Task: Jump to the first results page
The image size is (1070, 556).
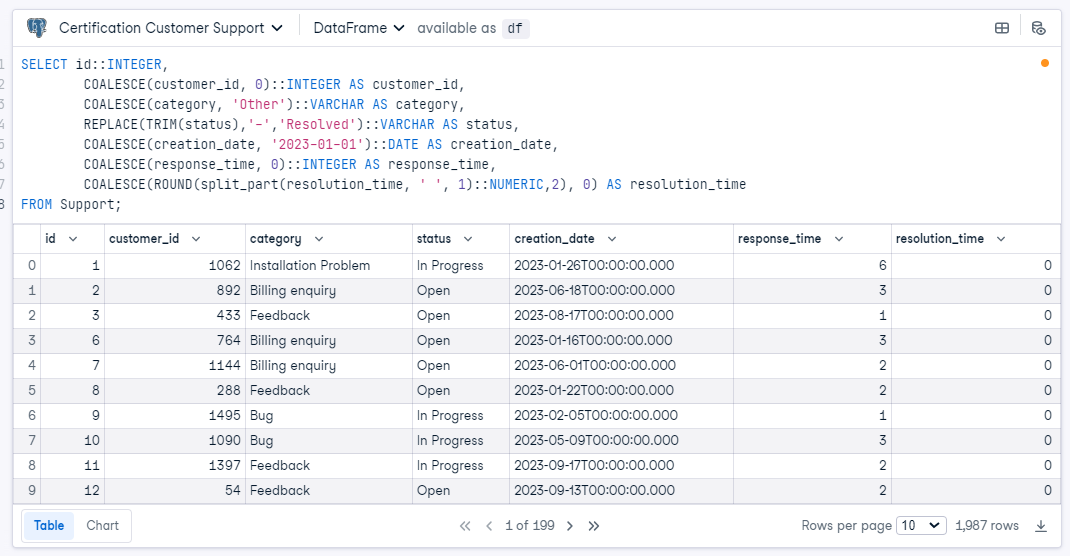Action: click(x=465, y=526)
